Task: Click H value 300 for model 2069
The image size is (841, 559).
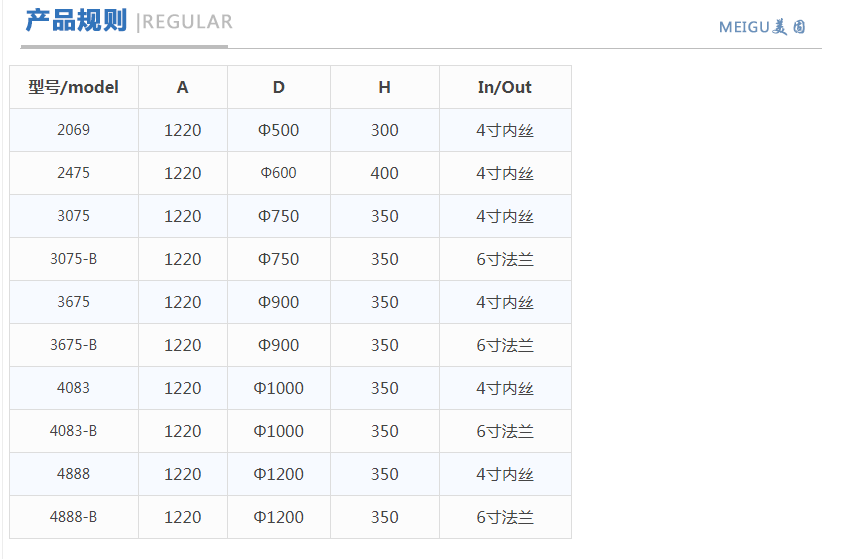Action: tap(385, 130)
